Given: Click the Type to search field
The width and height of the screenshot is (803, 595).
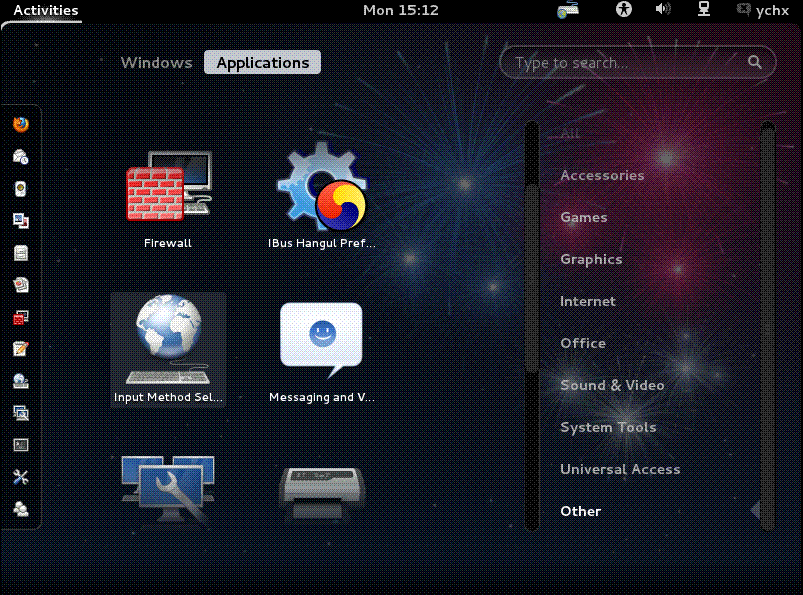Looking at the screenshot, I should click(628, 62).
